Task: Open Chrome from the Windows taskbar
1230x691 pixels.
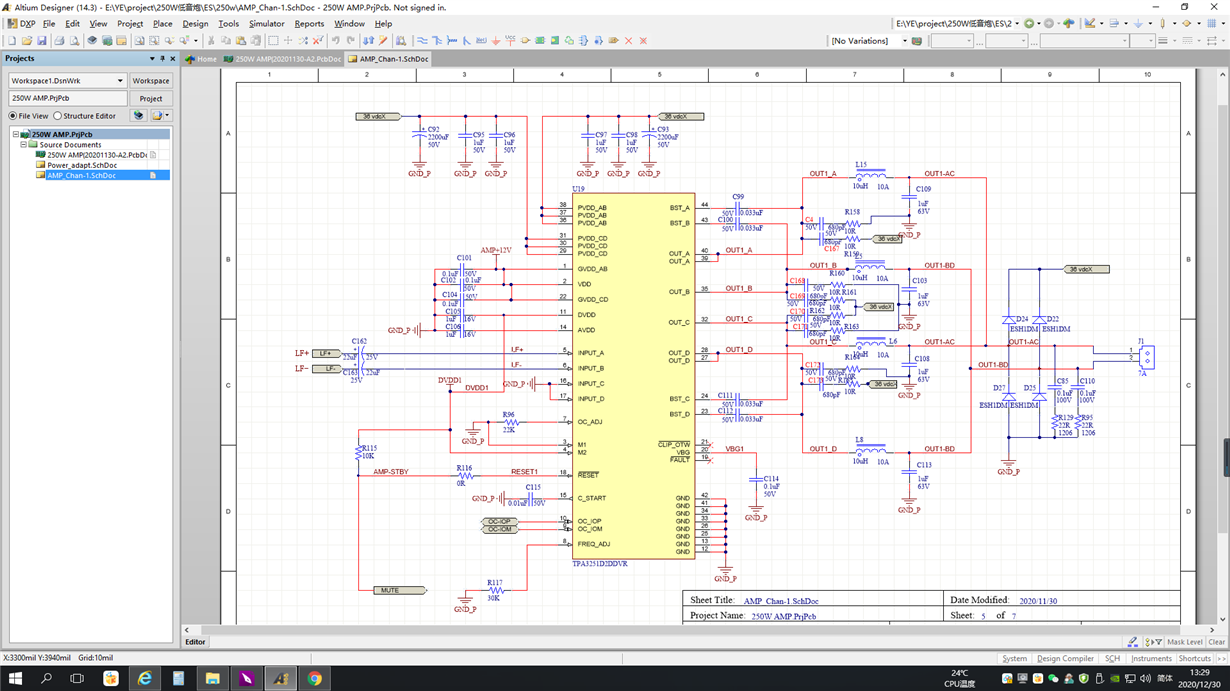Action: [x=315, y=679]
